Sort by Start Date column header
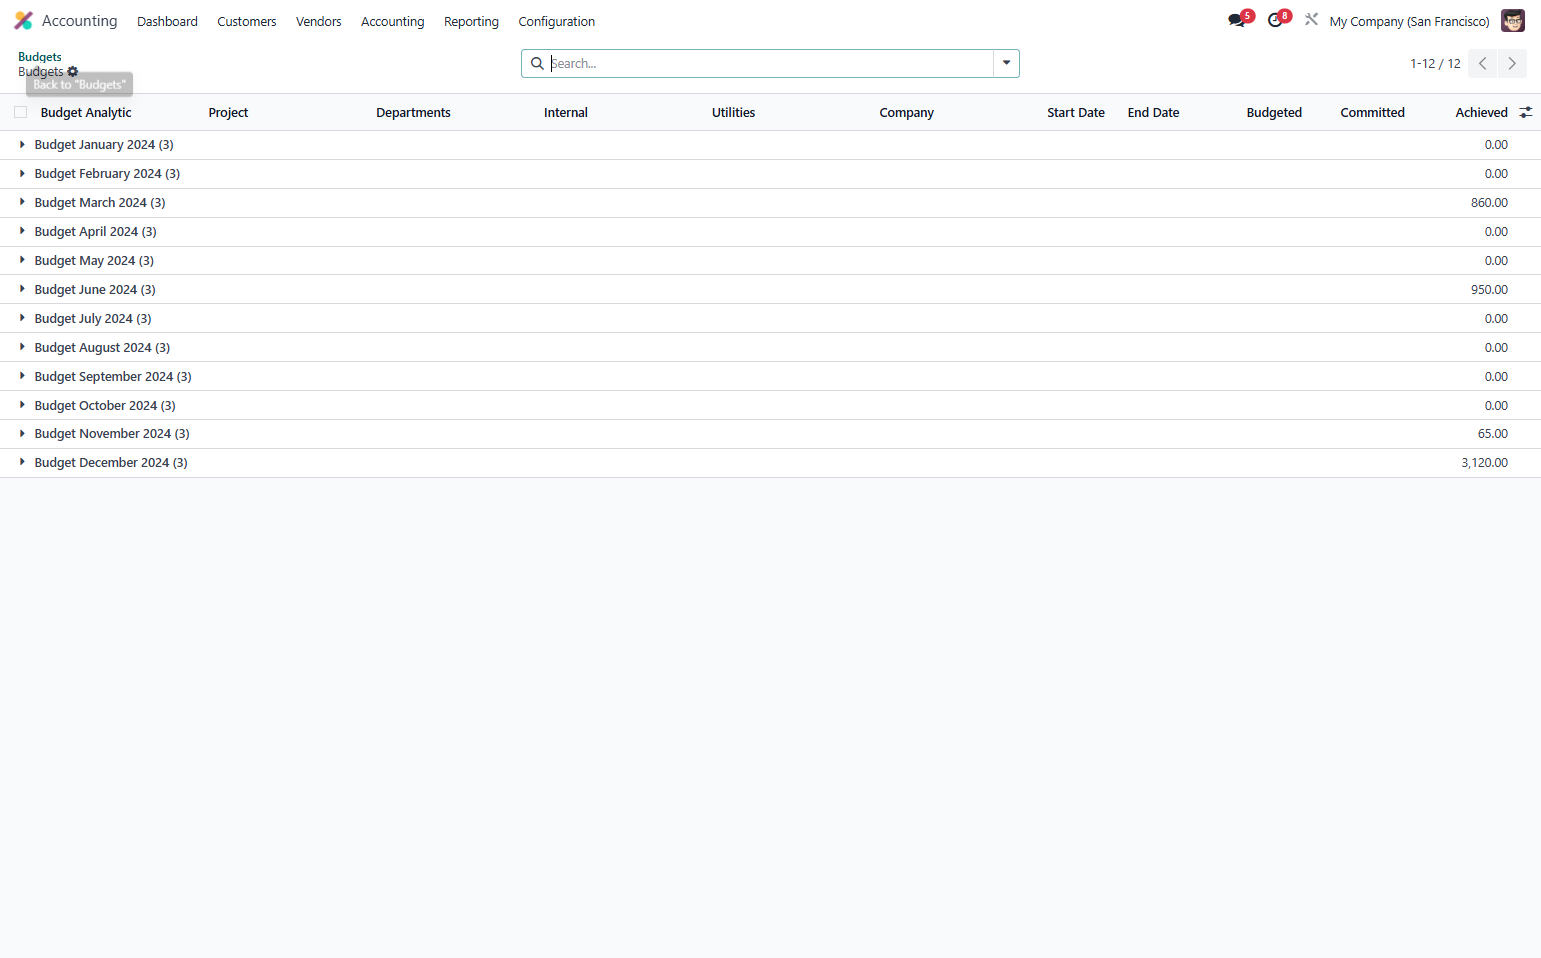Screen dimensions: 1541x958 [1076, 113]
